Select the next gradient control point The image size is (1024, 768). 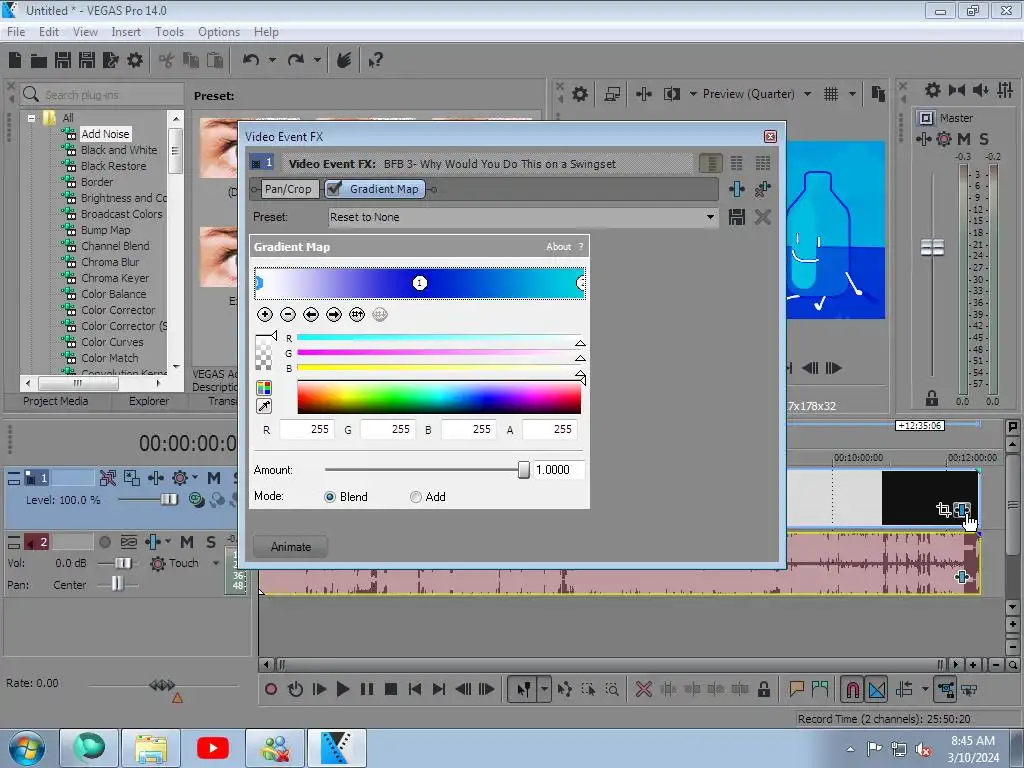pos(334,315)
